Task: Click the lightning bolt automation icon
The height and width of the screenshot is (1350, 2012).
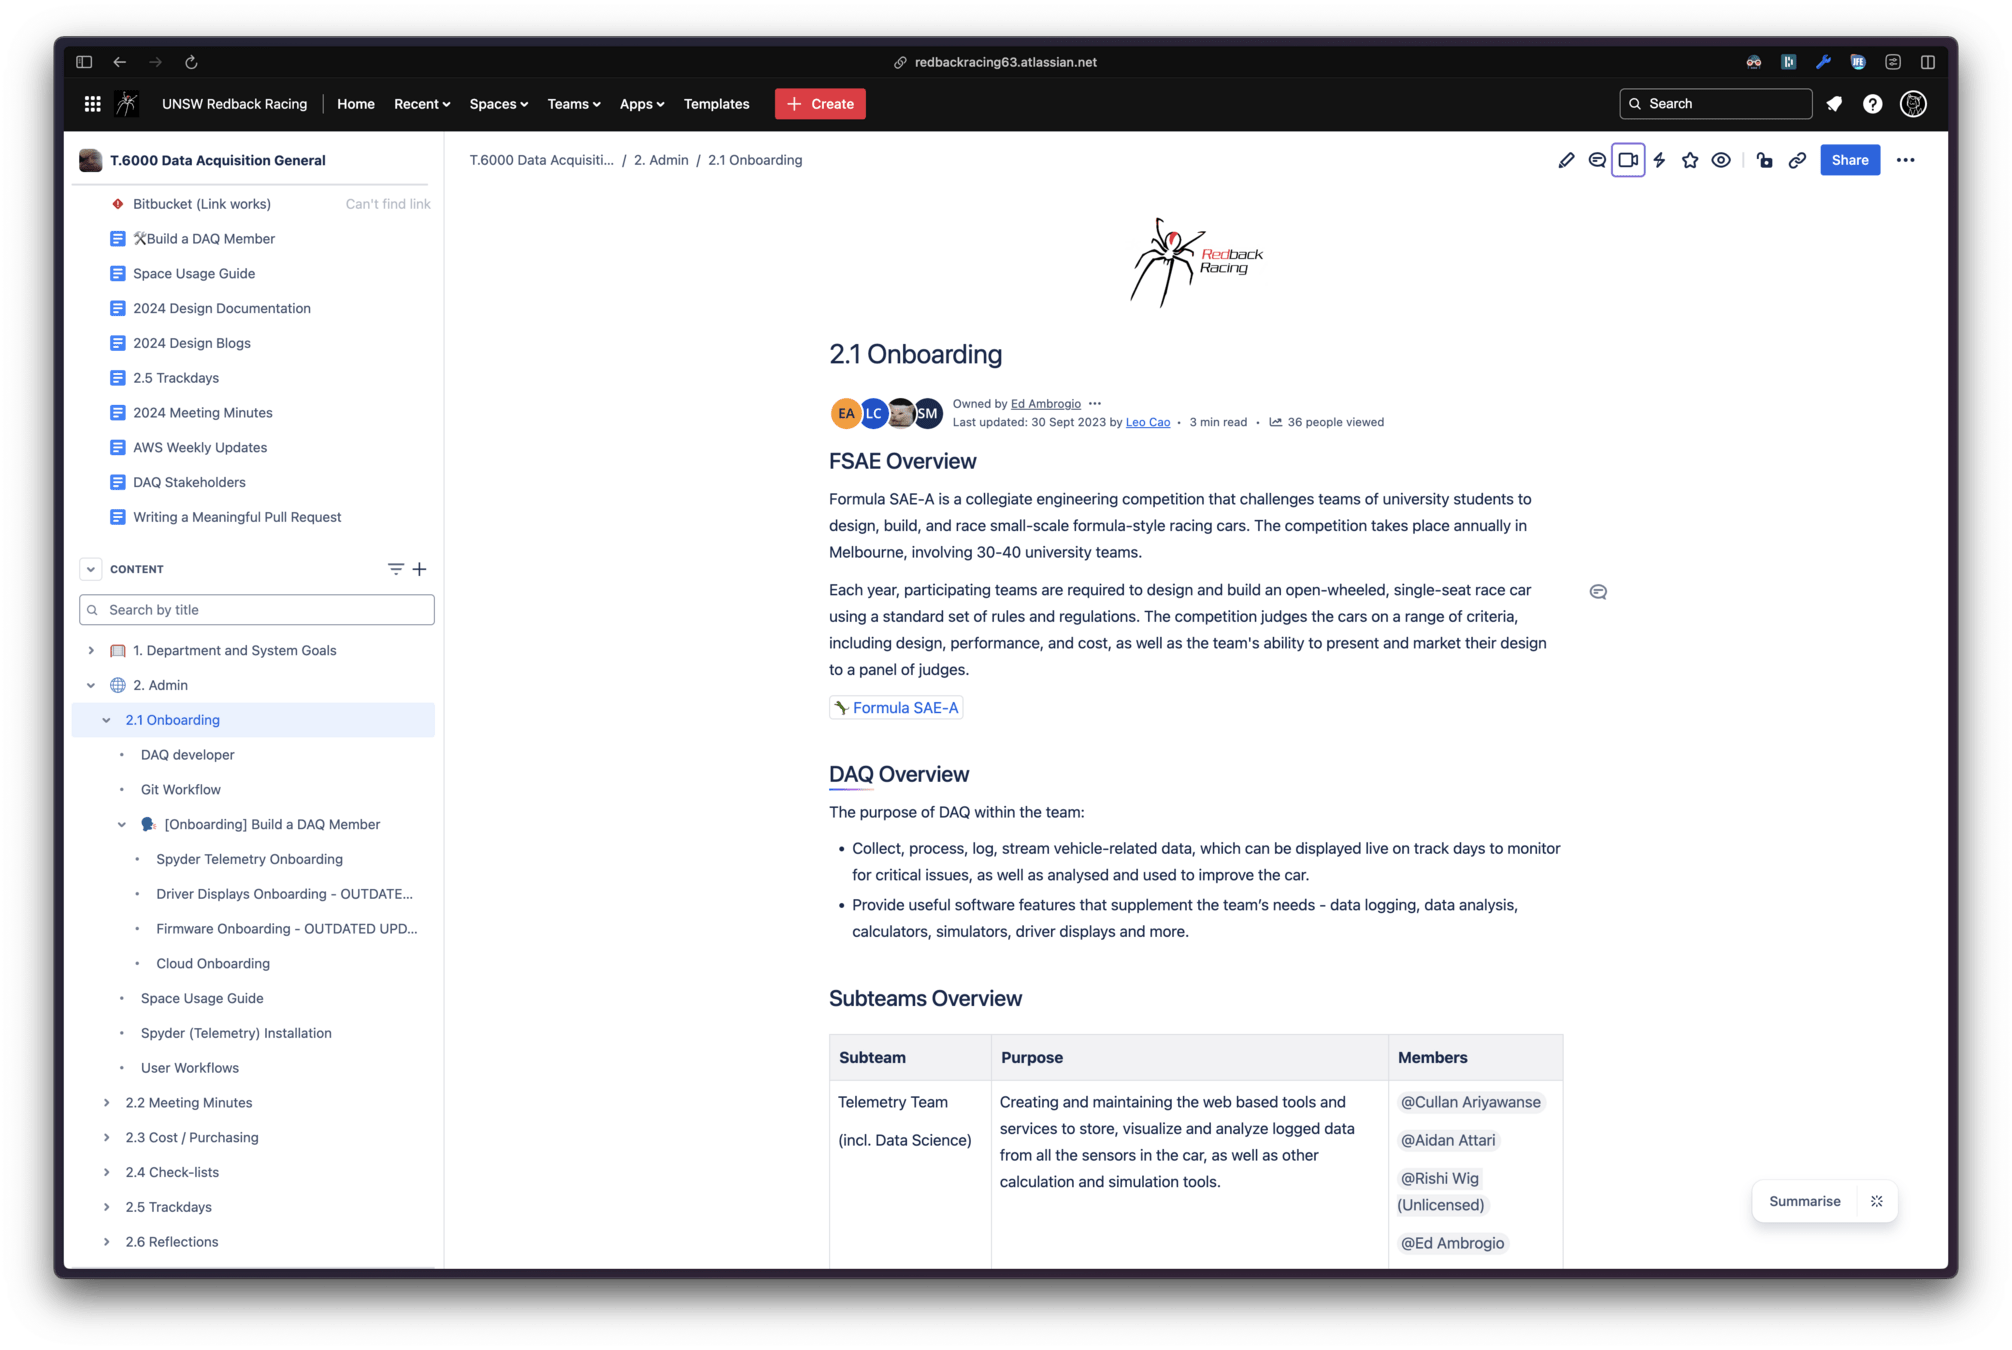Action: click(x=1659, y=160)
